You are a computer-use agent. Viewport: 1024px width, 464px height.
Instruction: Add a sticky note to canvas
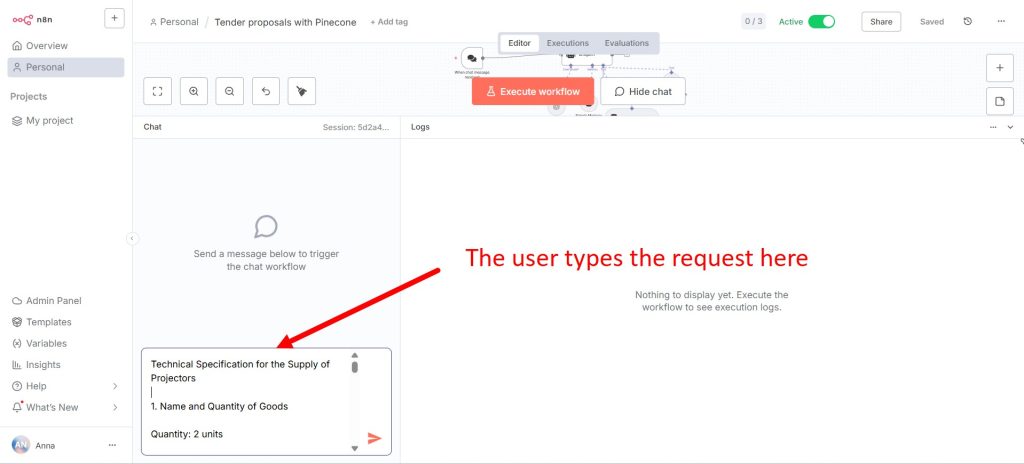pos(999,102)
